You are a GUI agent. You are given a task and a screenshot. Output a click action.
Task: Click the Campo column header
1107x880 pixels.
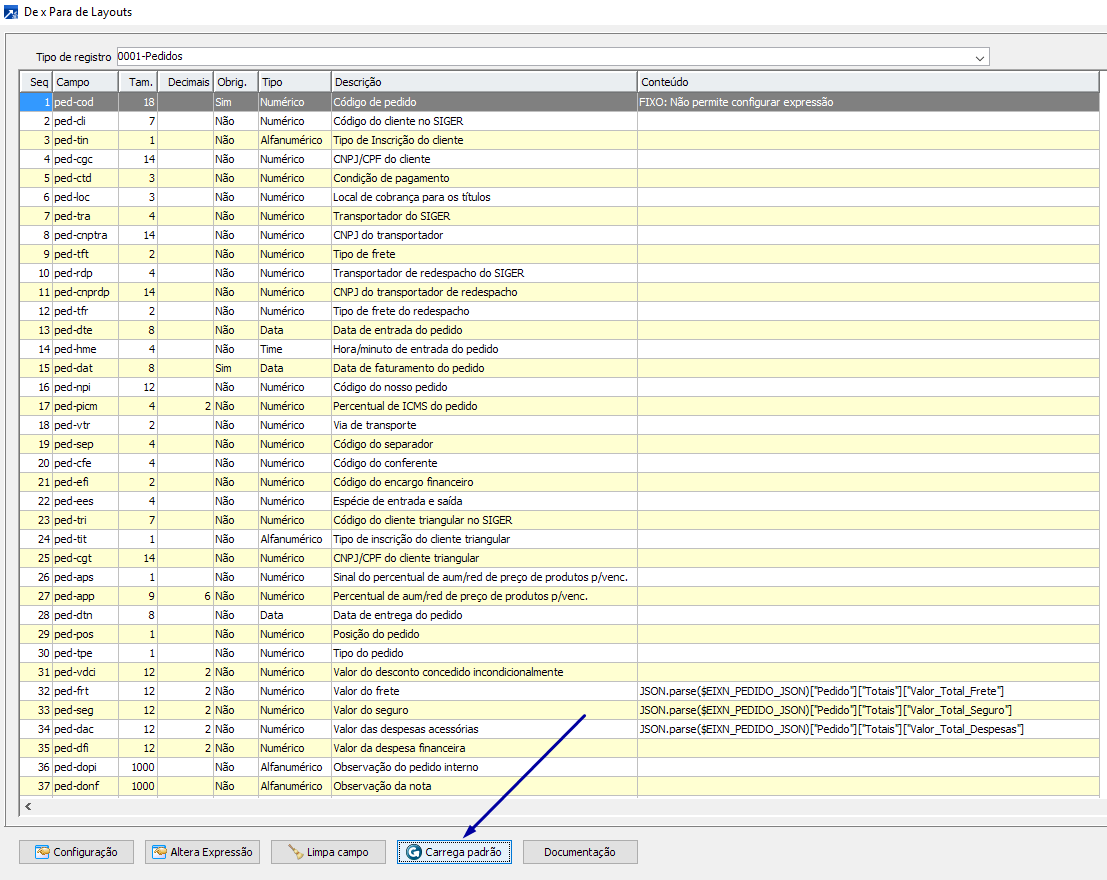coord(84,82)
